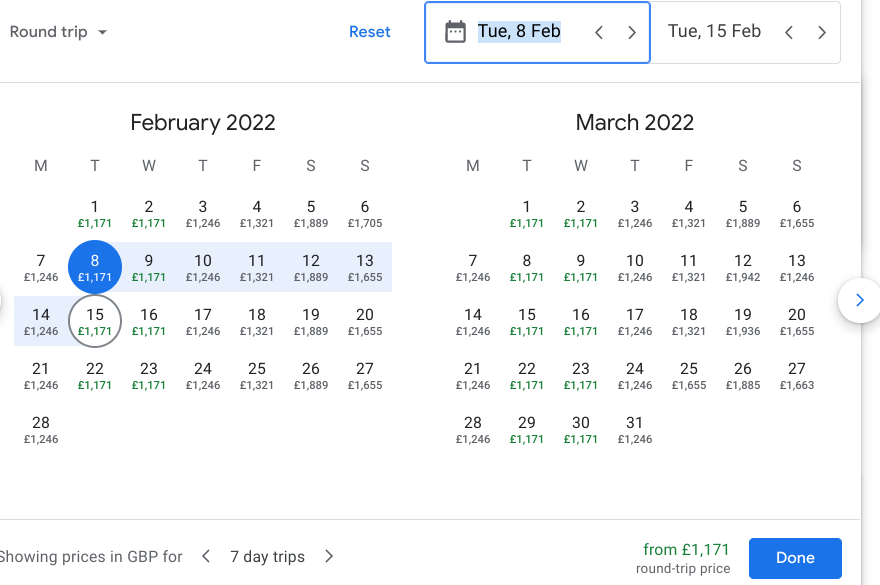The image size is (880, 585).
Task: Select the Tue, 8 Feb departure field
Action: (519, 32)
